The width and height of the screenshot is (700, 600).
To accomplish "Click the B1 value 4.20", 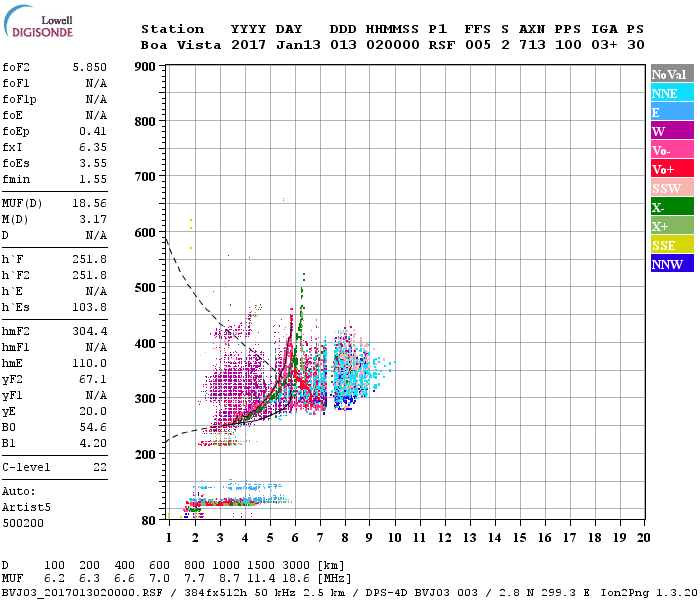I will pyautogui.click(x=93, y=443).
